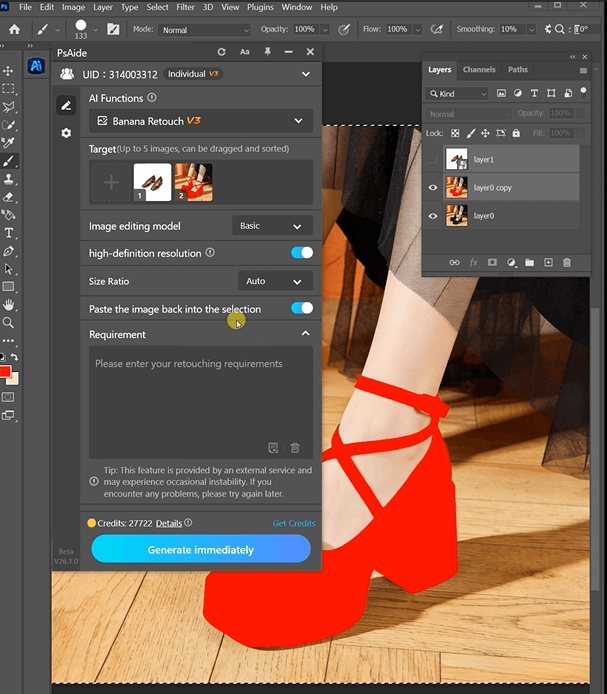Screen dimensions: 607x694
Task: Open the layer Kind filter dropdown
Action: point(456,93)
